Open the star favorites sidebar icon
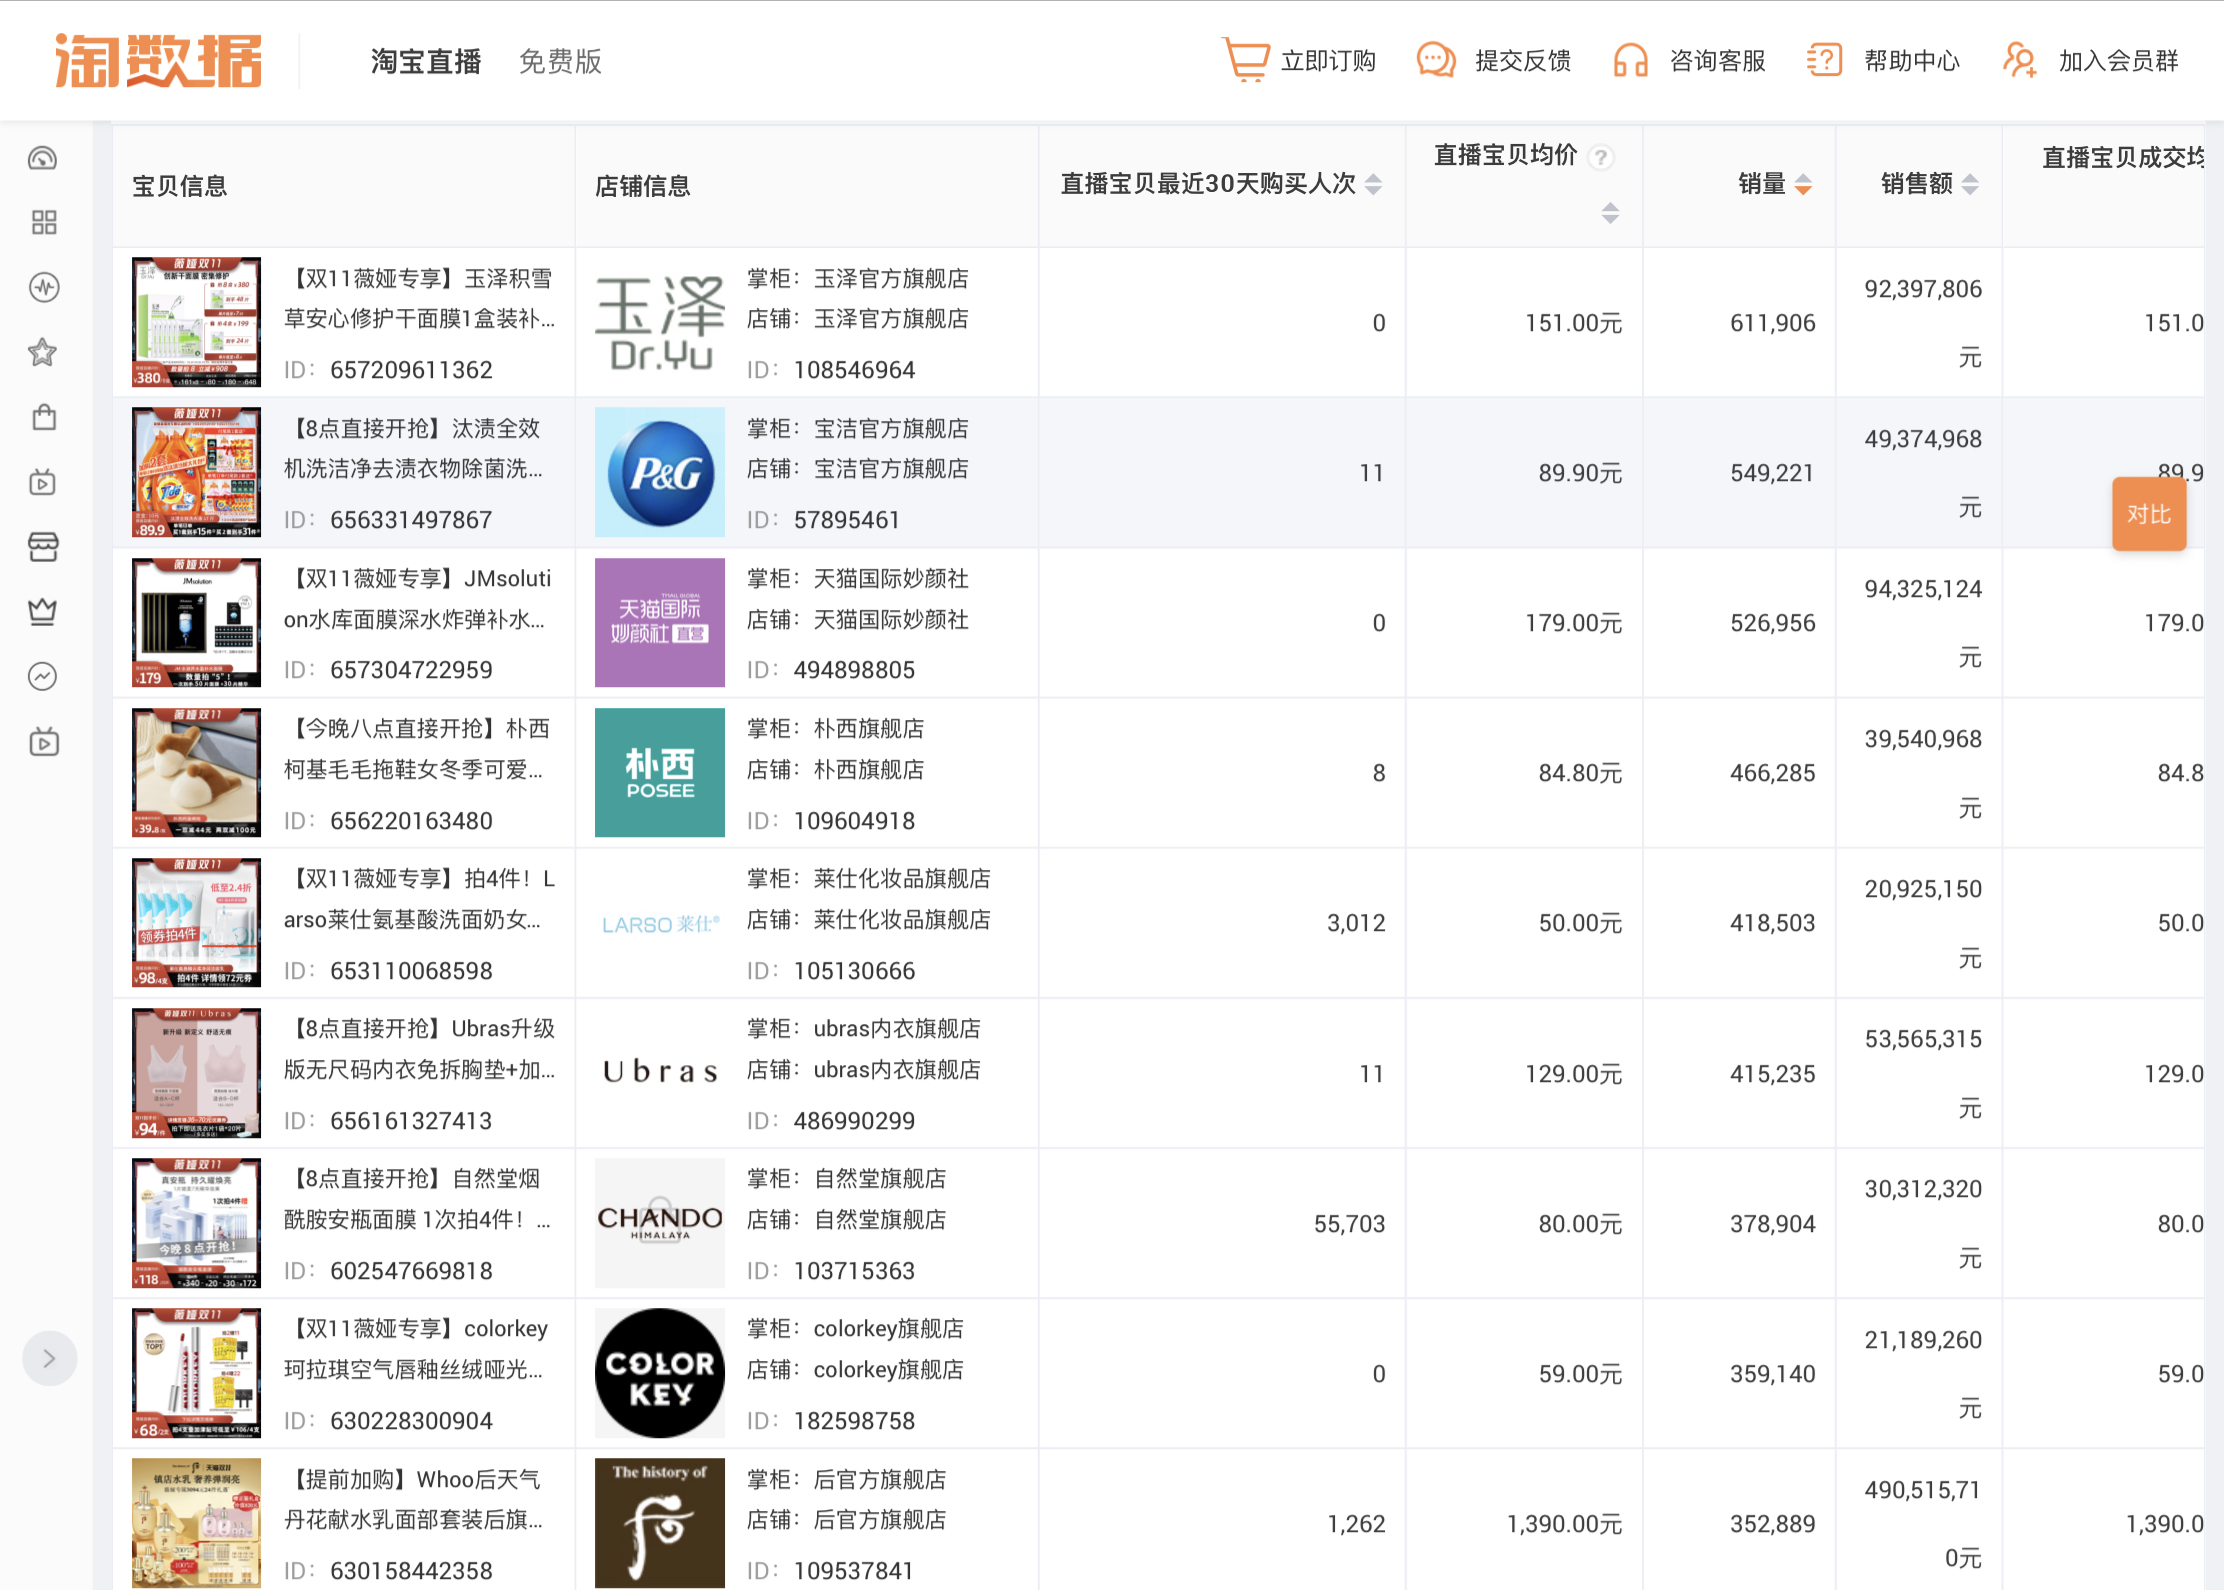The height and width of the screenshot is (1590, 2224). 43,352
